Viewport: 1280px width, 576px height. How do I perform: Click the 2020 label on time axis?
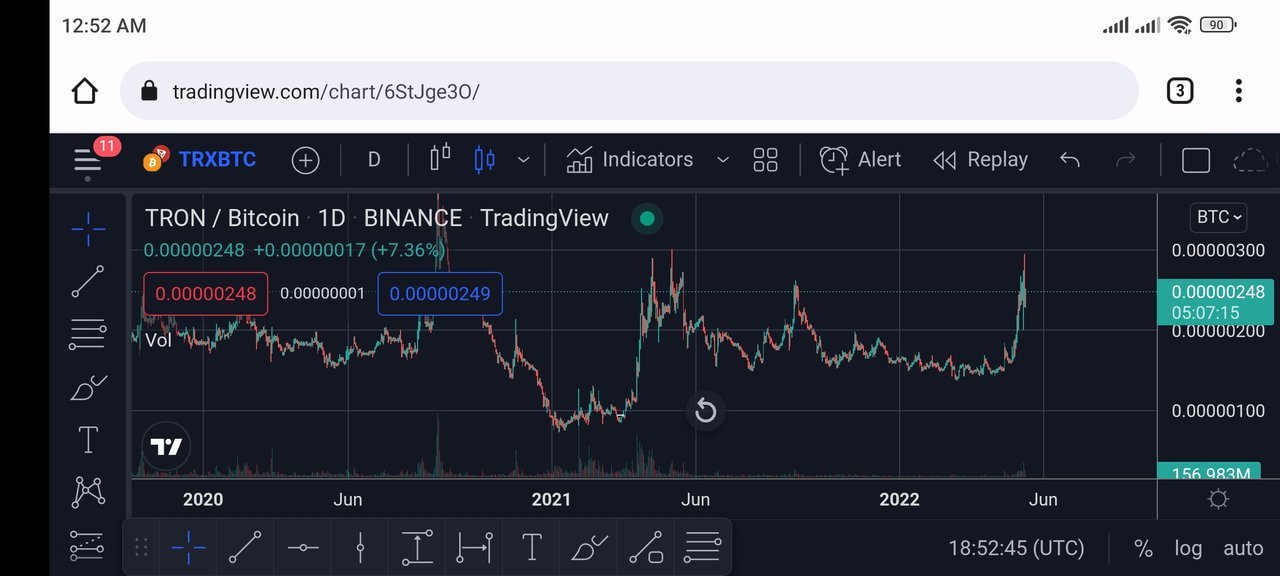[203, 499]
